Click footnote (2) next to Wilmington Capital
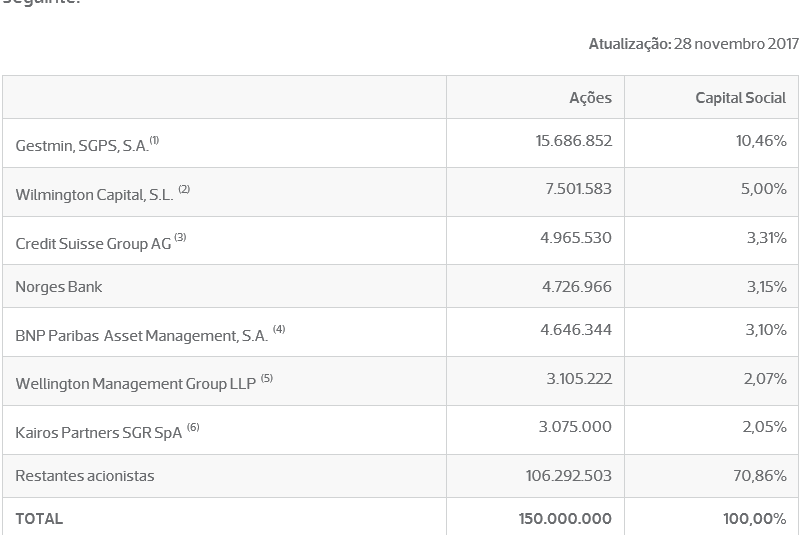Image resolution: width=804 pixels, height=535 pixels. point(184,189)
